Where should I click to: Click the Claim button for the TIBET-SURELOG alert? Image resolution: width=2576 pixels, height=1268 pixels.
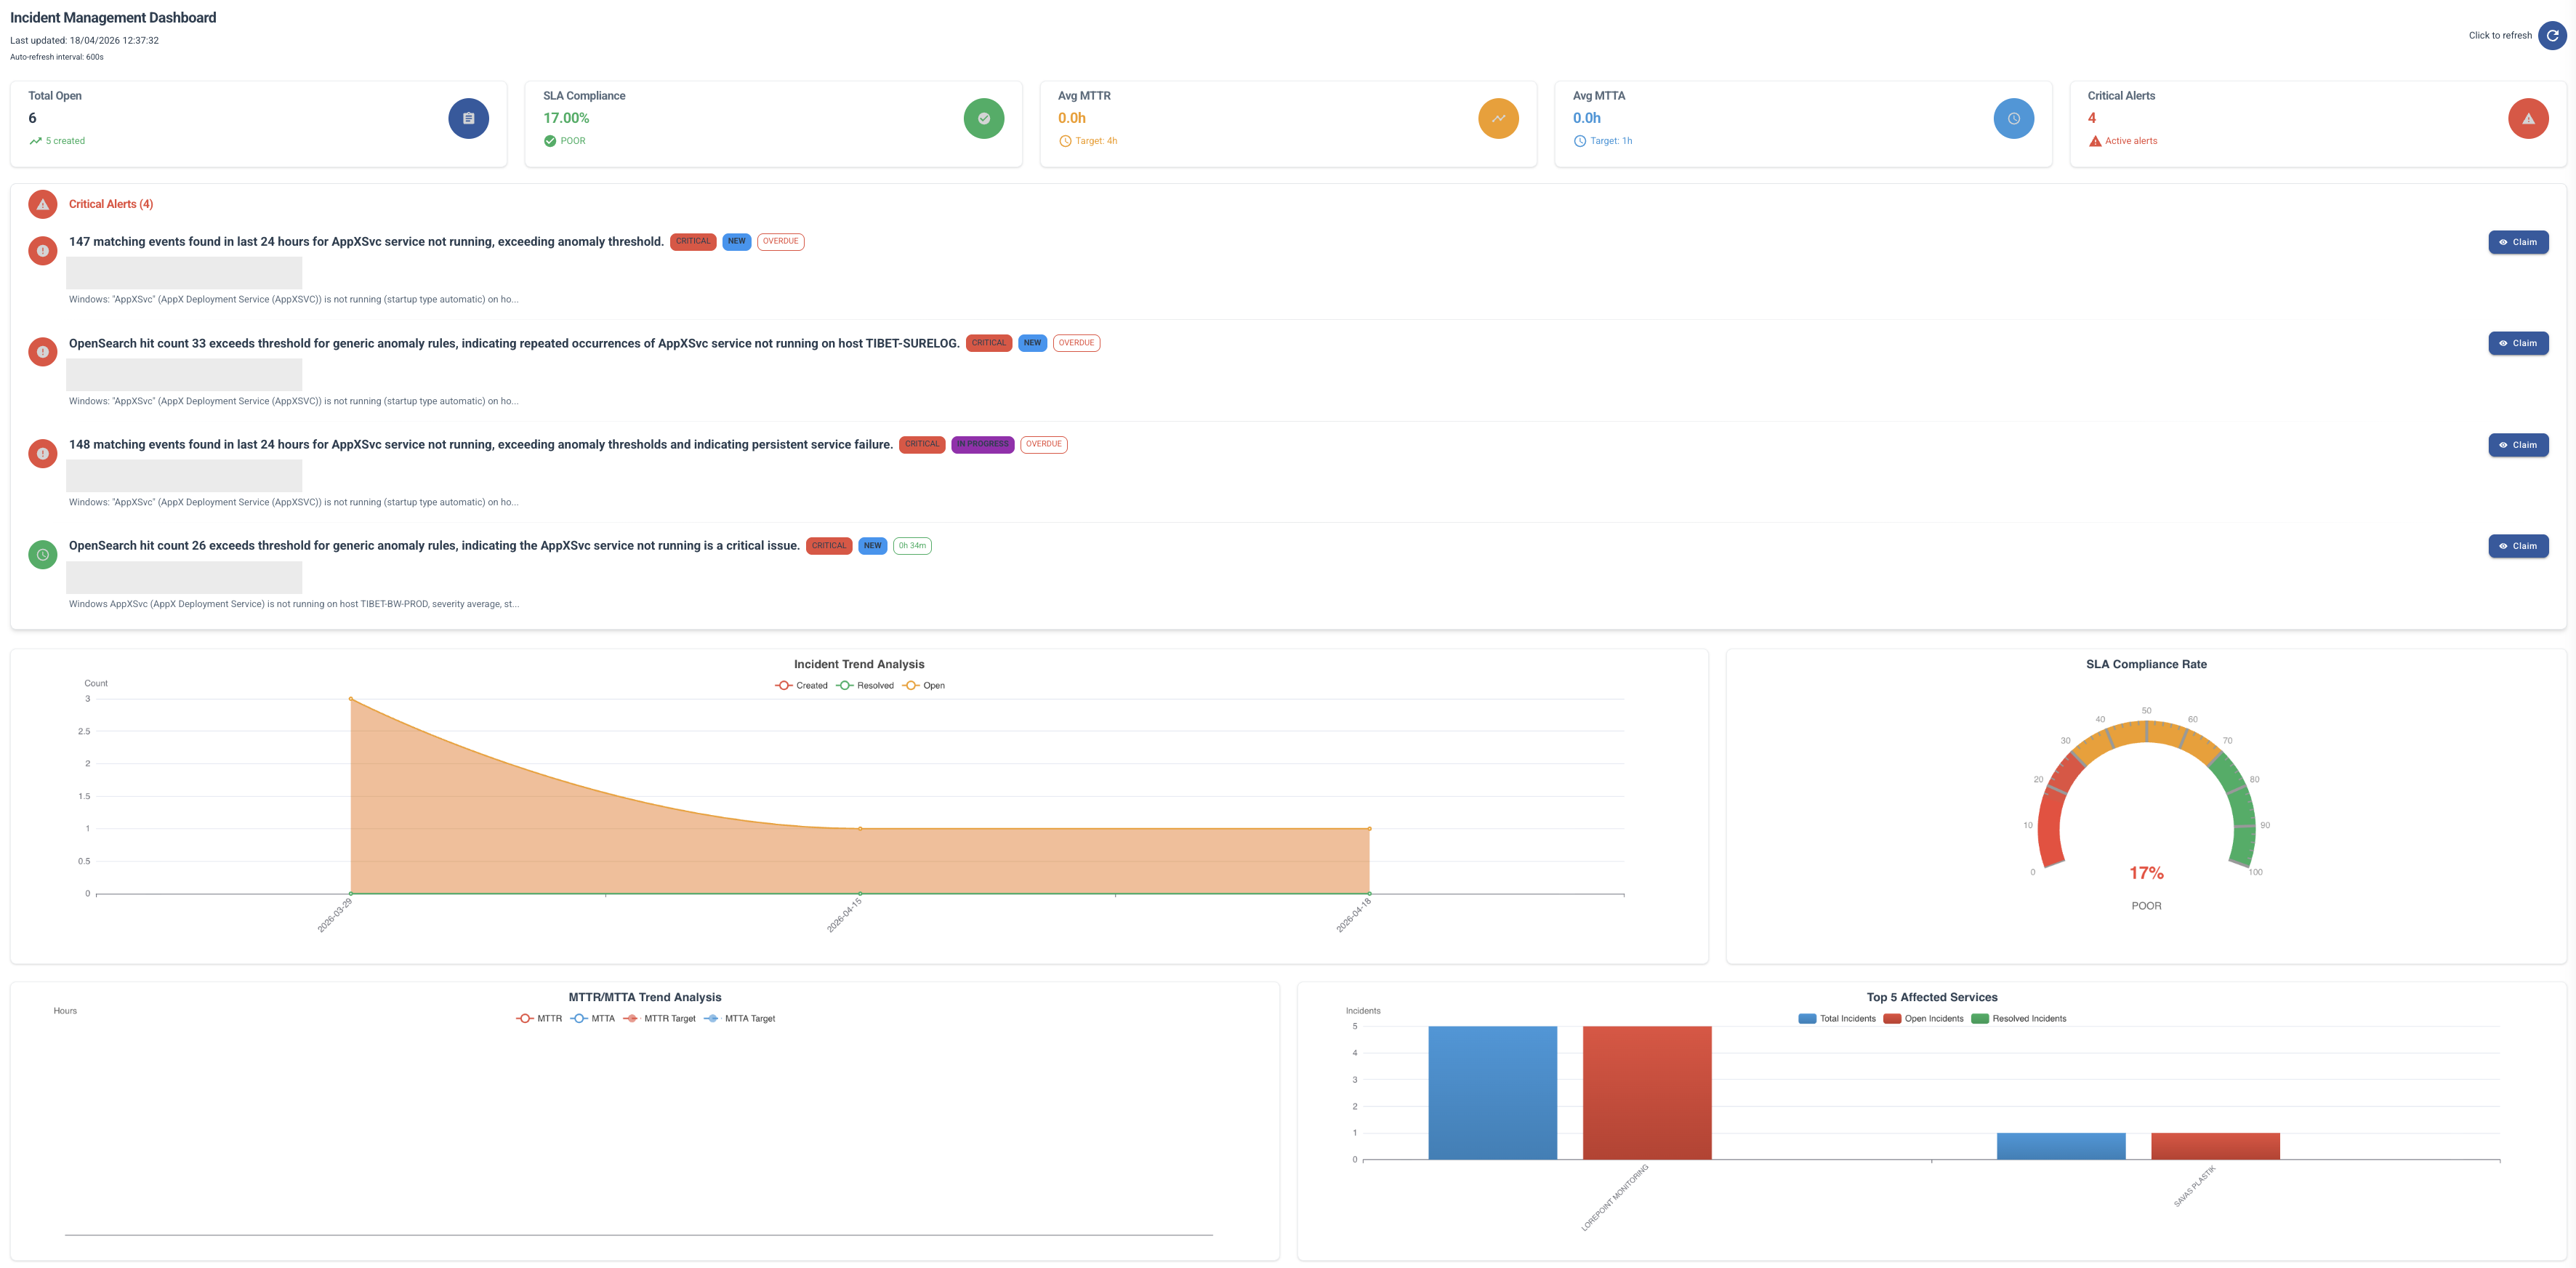coord(2518,343)
